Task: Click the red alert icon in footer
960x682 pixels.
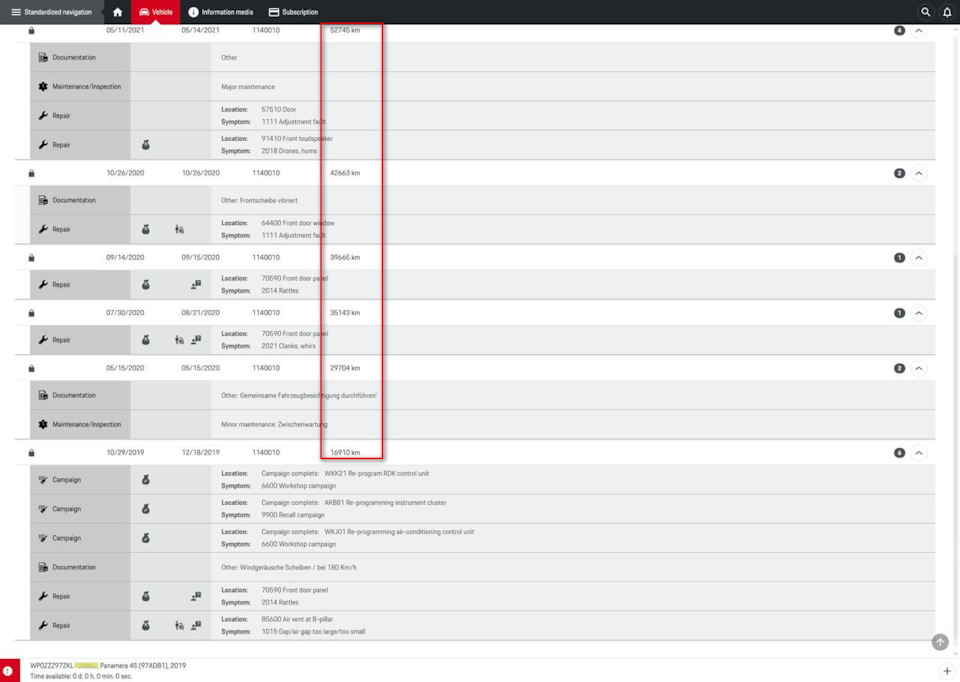Action: pos(8,671)
